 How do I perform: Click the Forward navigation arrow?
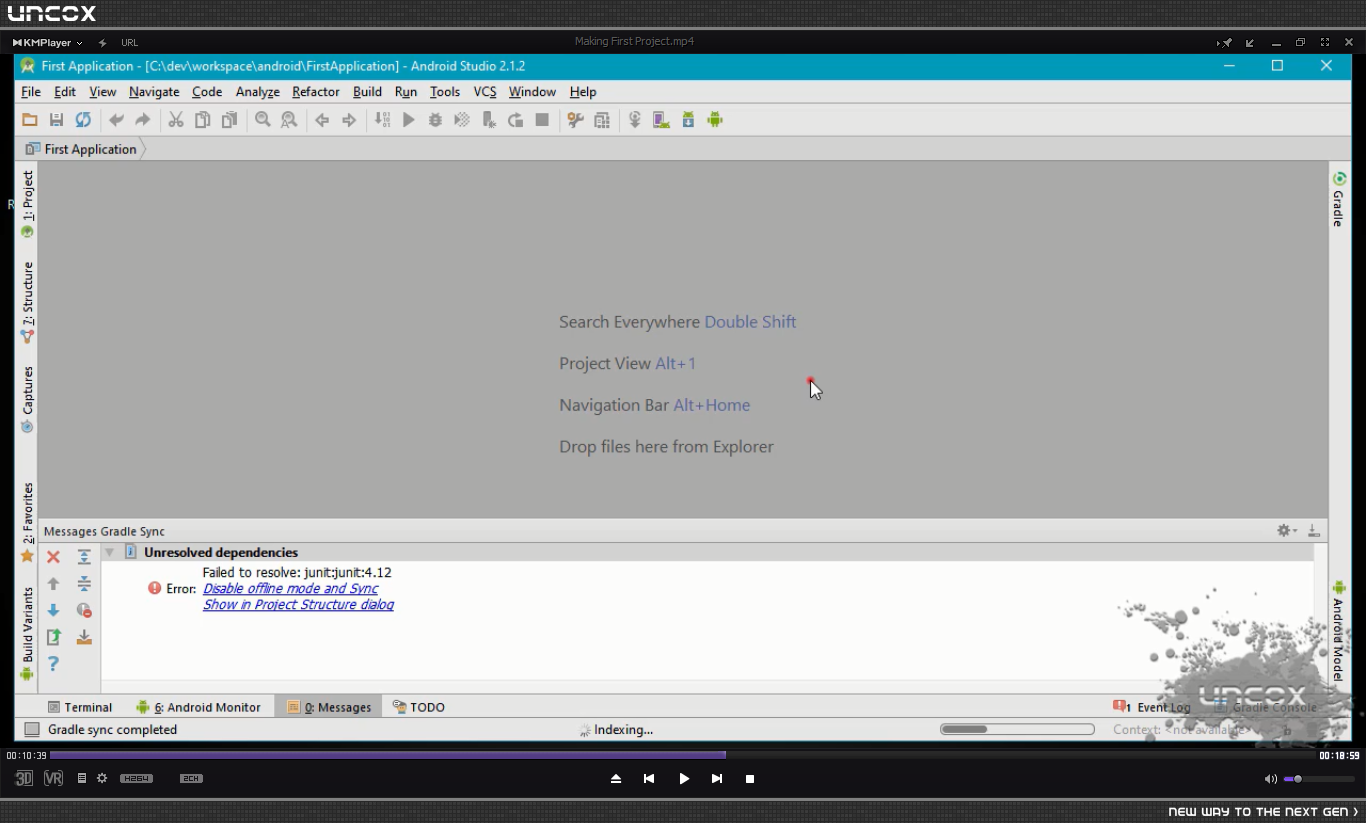(x=349, y=120)
